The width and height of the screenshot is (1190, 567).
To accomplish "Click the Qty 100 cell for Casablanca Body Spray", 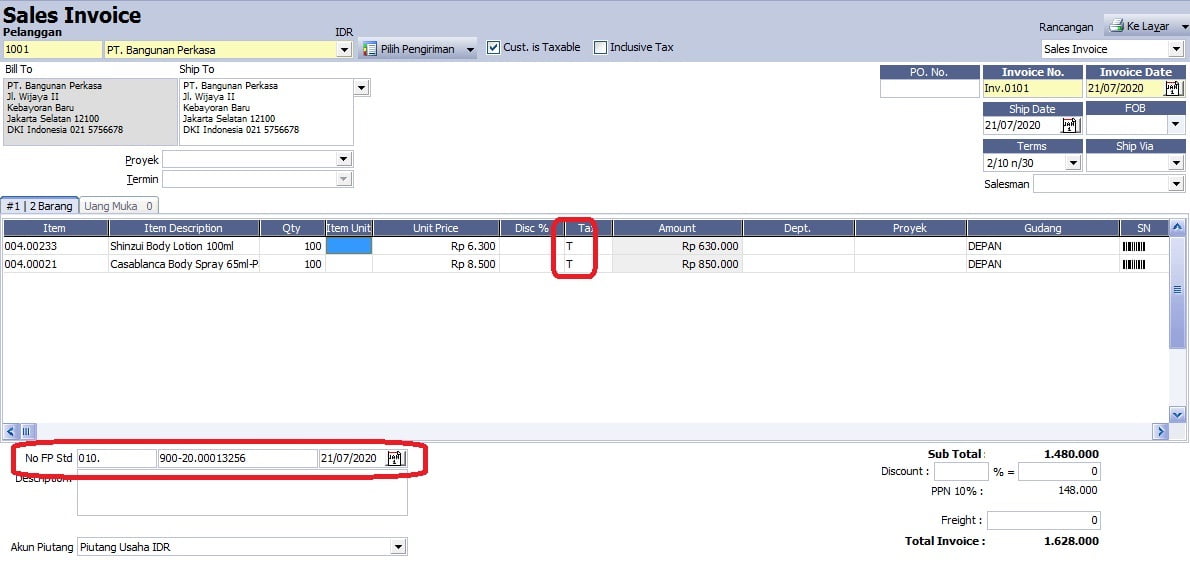I will [292, 264].
